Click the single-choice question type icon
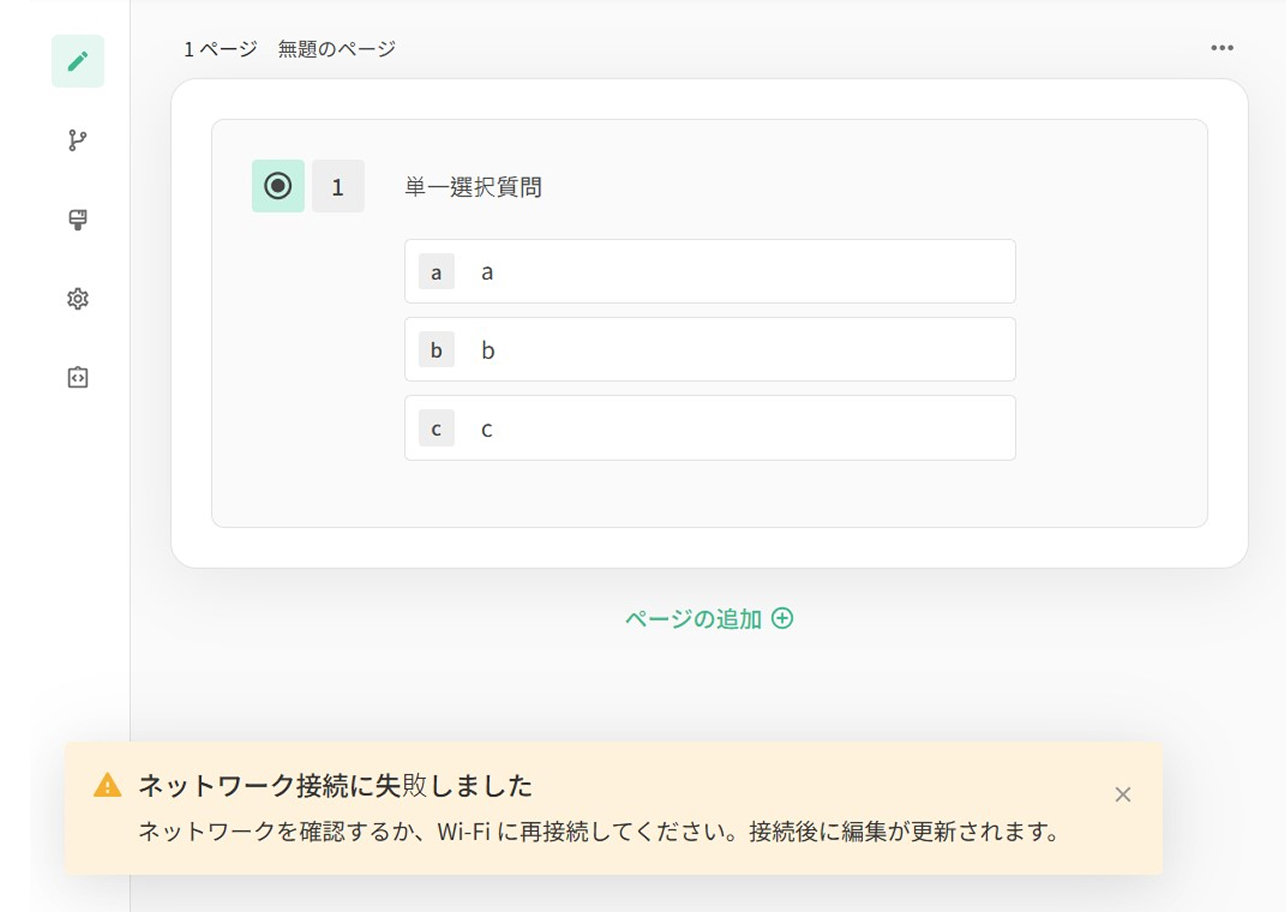The width and height of the screenshot is (1287, 912). pos(278,186)
